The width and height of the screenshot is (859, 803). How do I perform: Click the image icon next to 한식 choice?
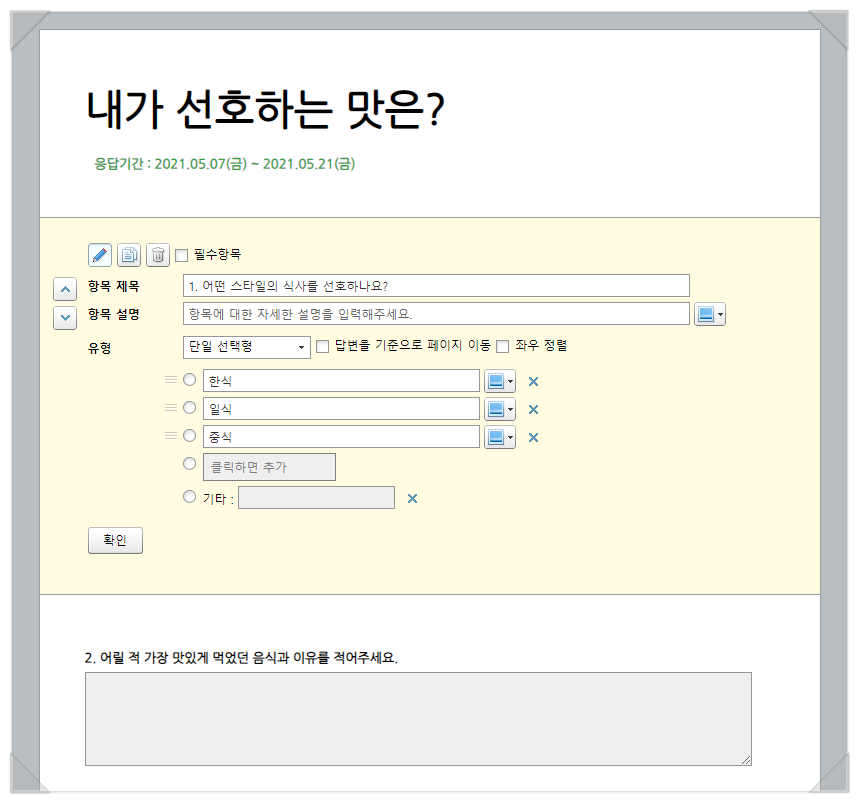tap(495, 380)
